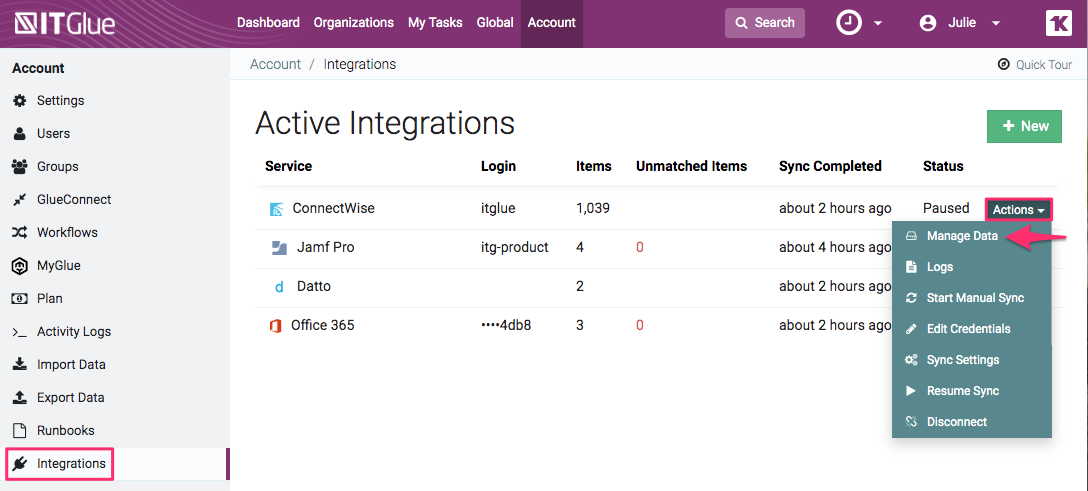Screen dimensions: 1088x491
Task: Click the clock history icon
Action: pos(849,23)
